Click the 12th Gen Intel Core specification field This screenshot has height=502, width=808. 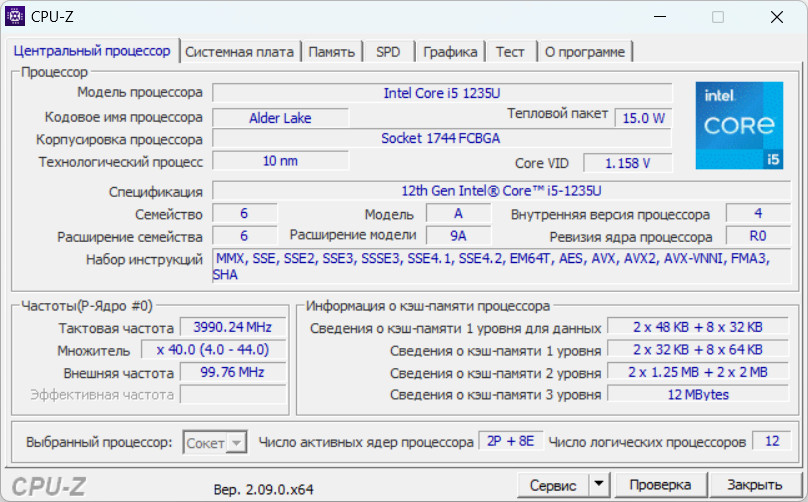(501, 191)
